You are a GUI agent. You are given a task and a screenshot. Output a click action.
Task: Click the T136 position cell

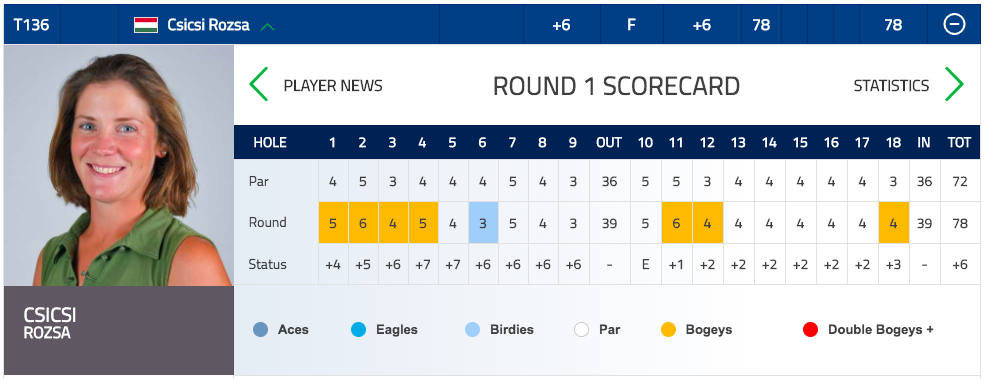click(31, 25)
